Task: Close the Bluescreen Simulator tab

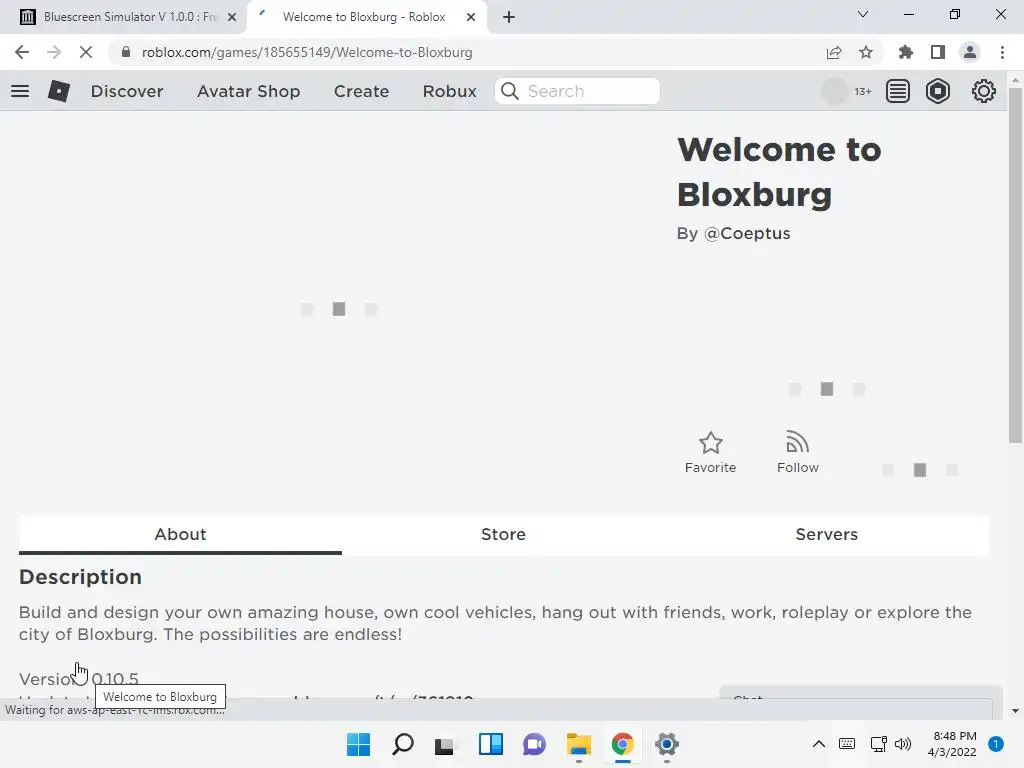Action: (x=232, y=17)
